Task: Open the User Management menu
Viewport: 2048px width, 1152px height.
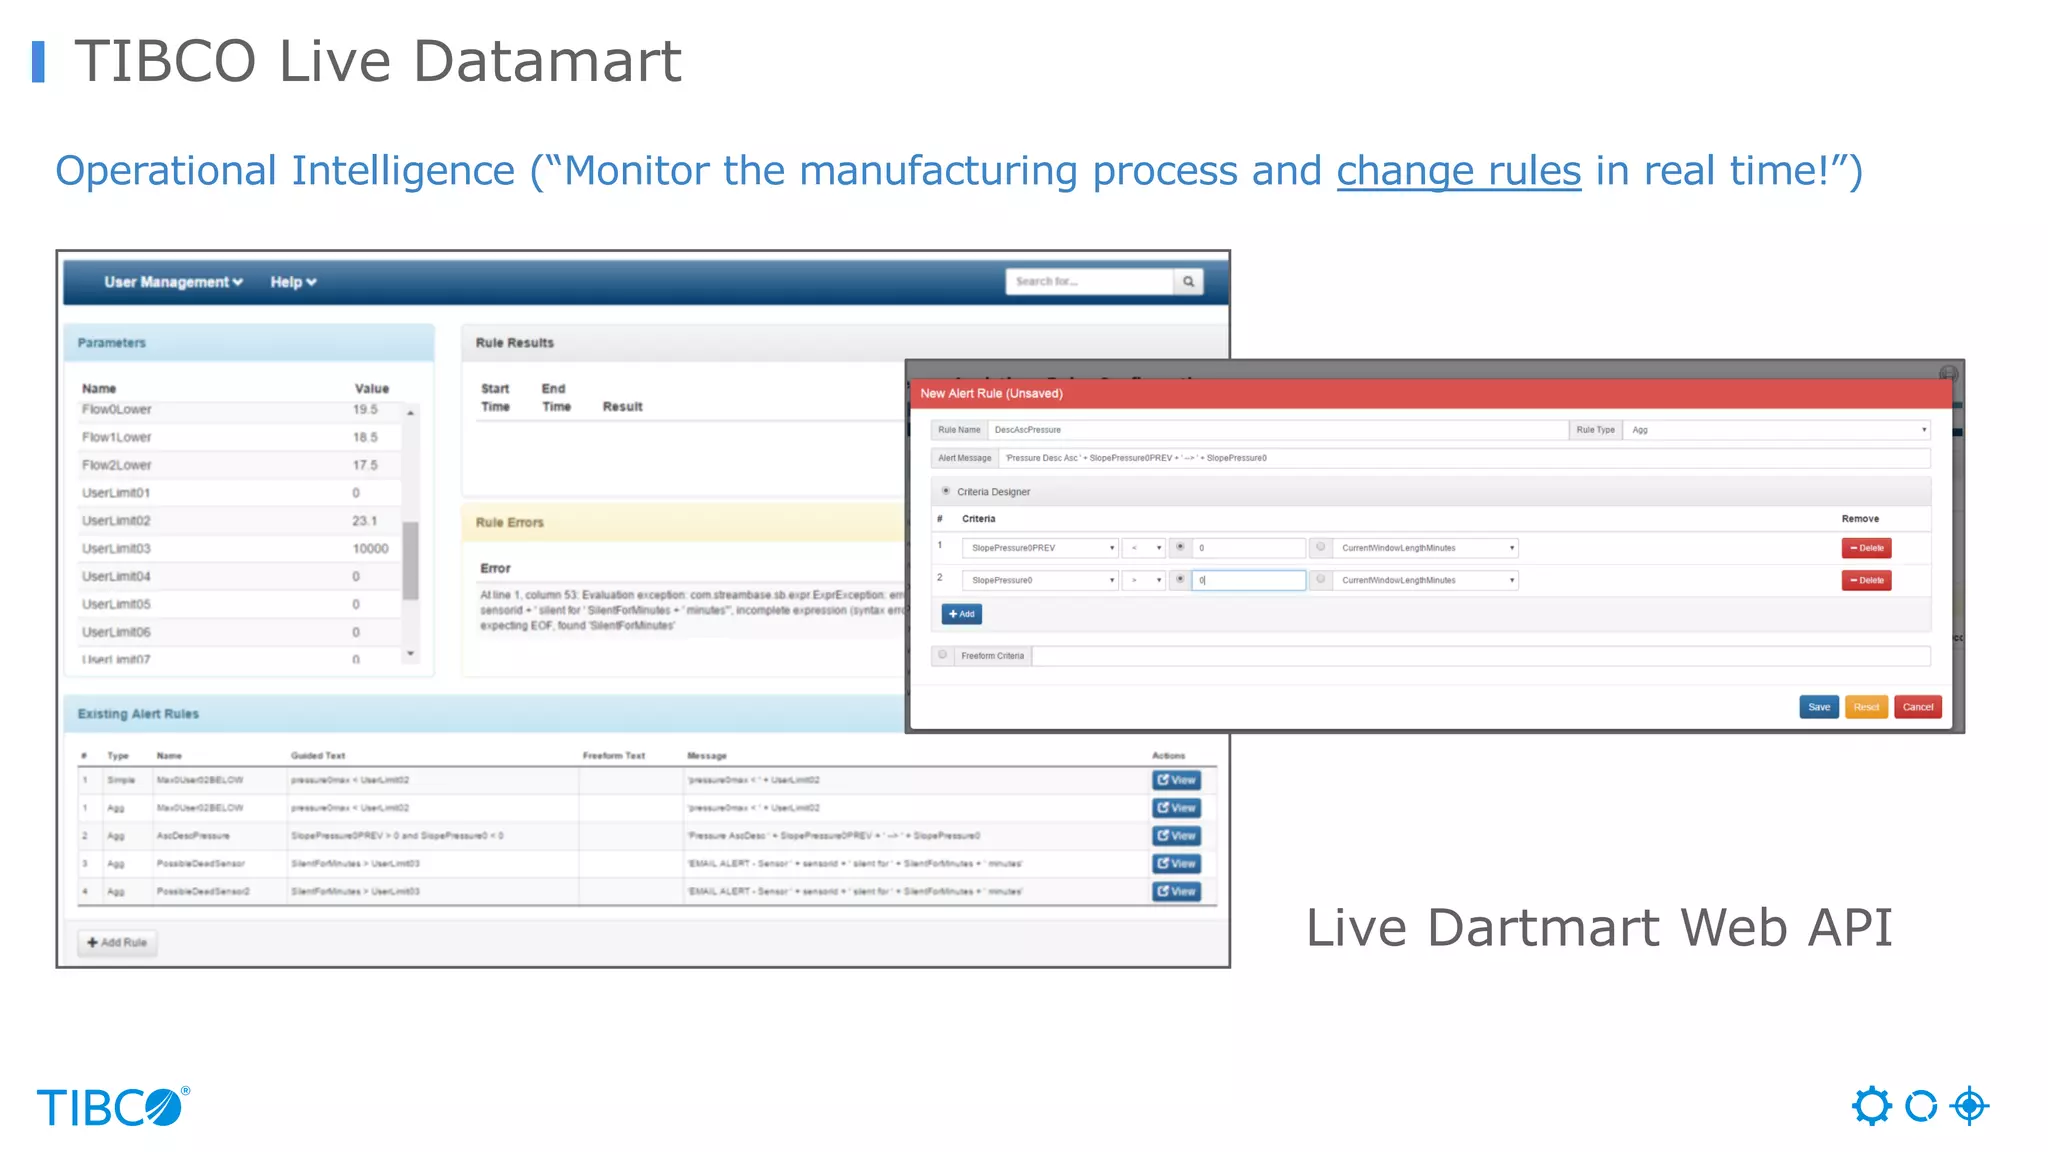Action: tap(173, 282)
